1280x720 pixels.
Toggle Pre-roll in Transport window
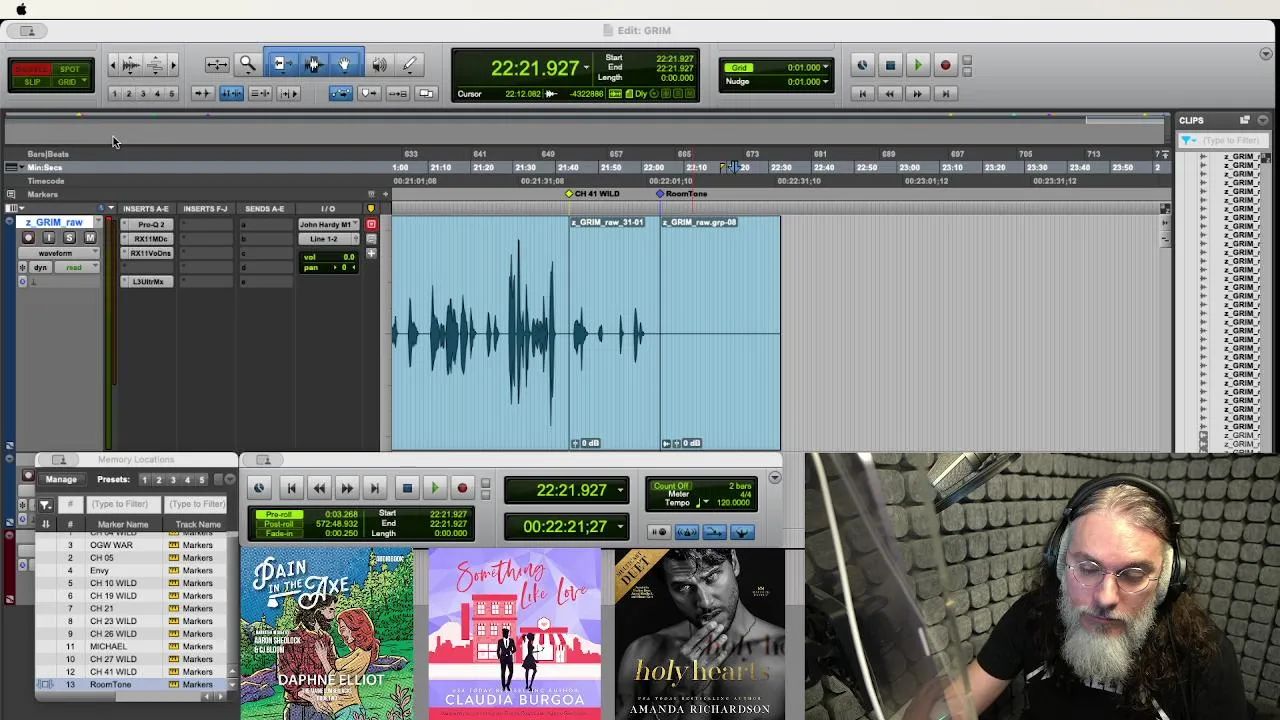tap(278, 515)
